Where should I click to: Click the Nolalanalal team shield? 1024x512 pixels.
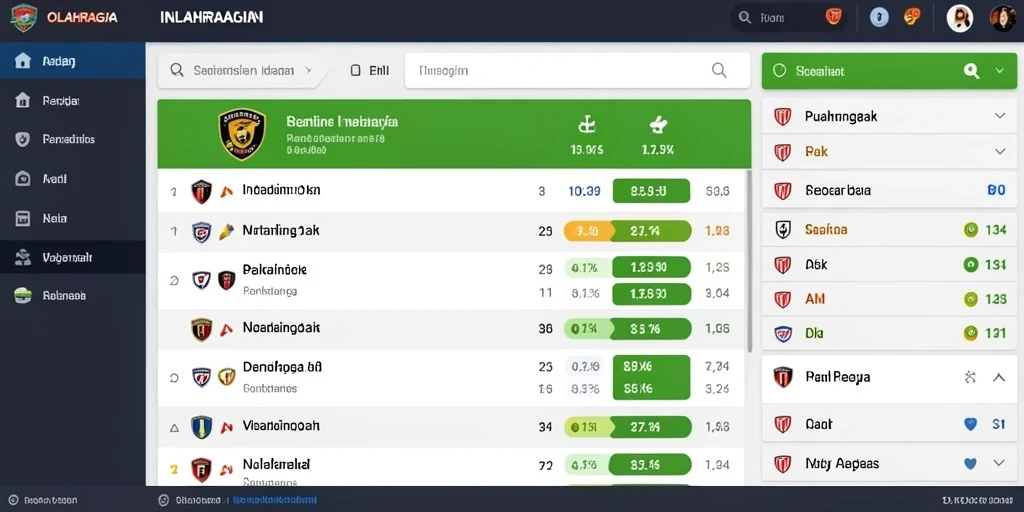click(201, 469)
